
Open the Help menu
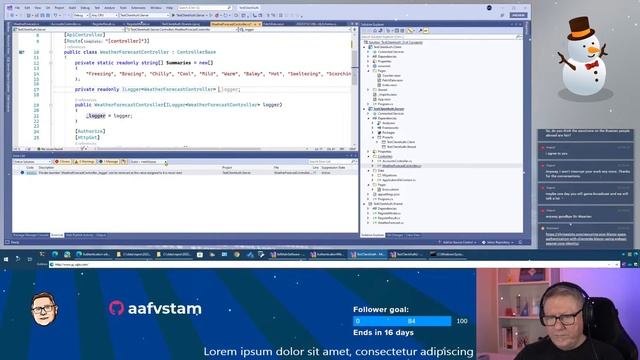(x=169, y=8)
